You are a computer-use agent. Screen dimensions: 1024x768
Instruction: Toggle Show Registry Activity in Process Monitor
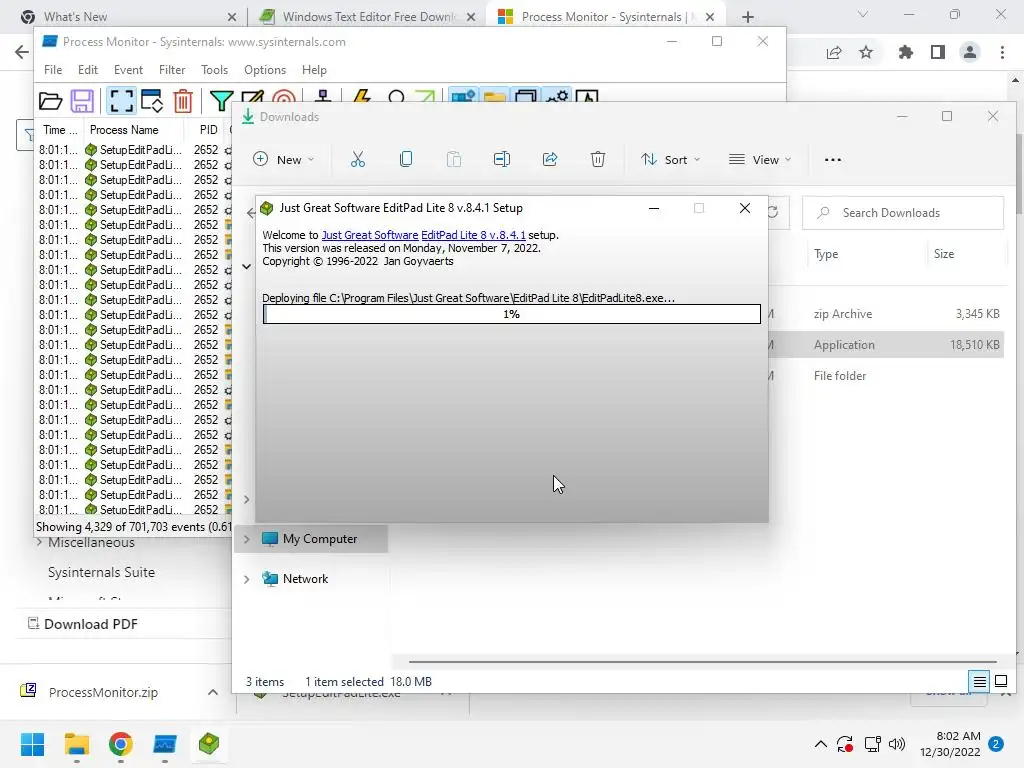[463, 97]
